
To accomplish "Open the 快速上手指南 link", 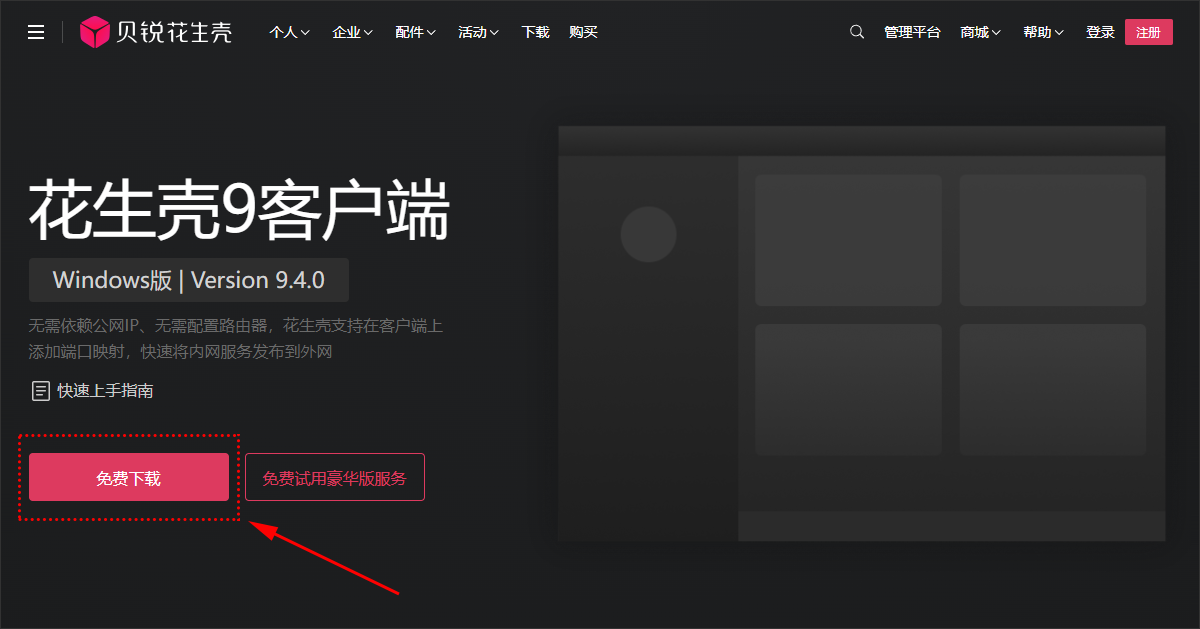I will click(105, 391).
